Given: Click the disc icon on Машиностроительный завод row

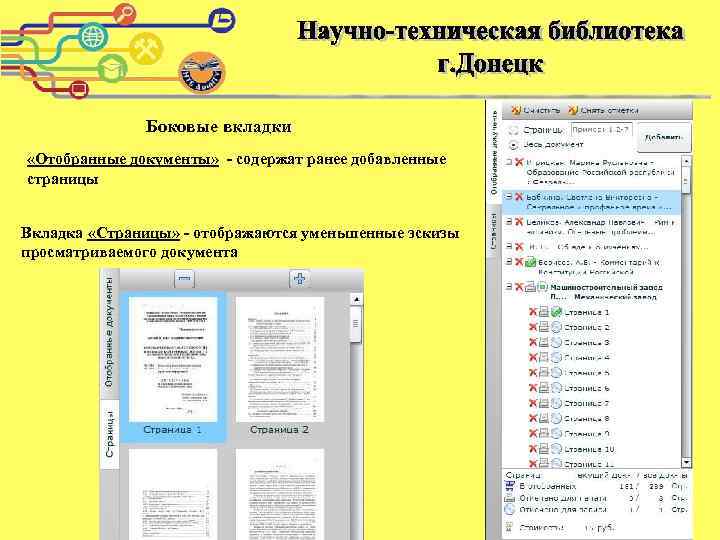Looking at the screenshot, I should pos(542,287).
